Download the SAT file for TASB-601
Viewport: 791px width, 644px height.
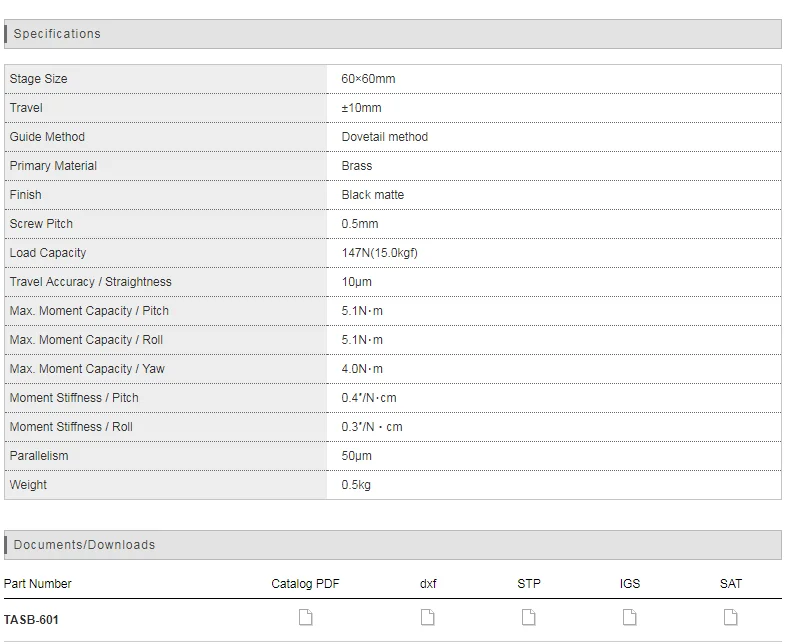point(731,618)
